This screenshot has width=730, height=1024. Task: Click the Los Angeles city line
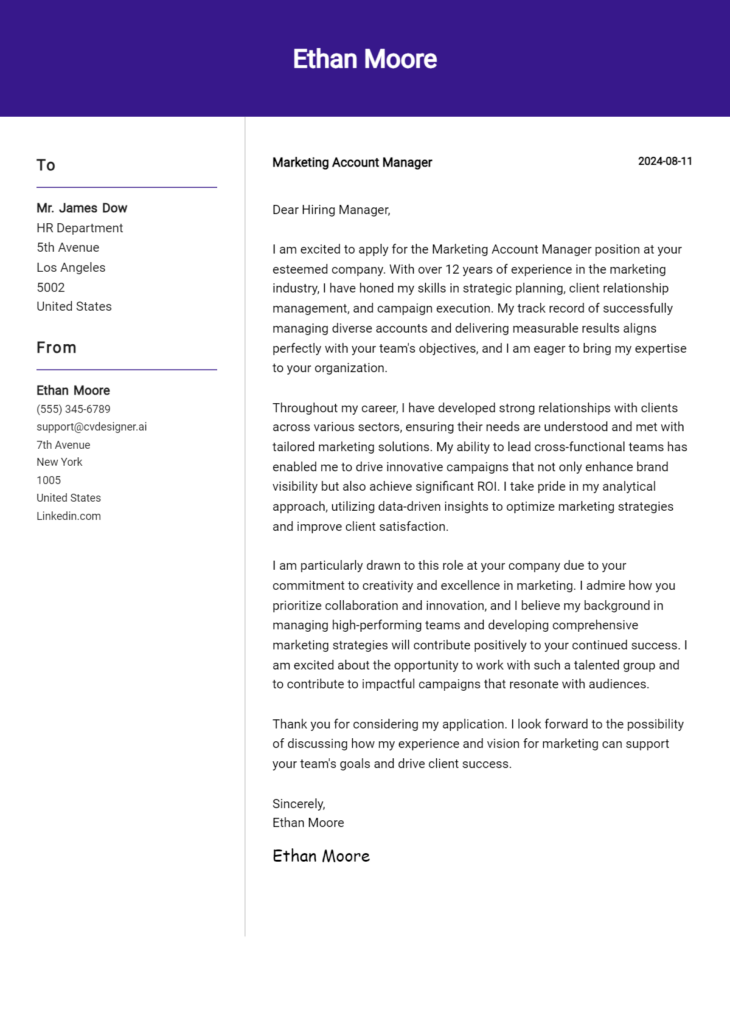pos(71,267)
